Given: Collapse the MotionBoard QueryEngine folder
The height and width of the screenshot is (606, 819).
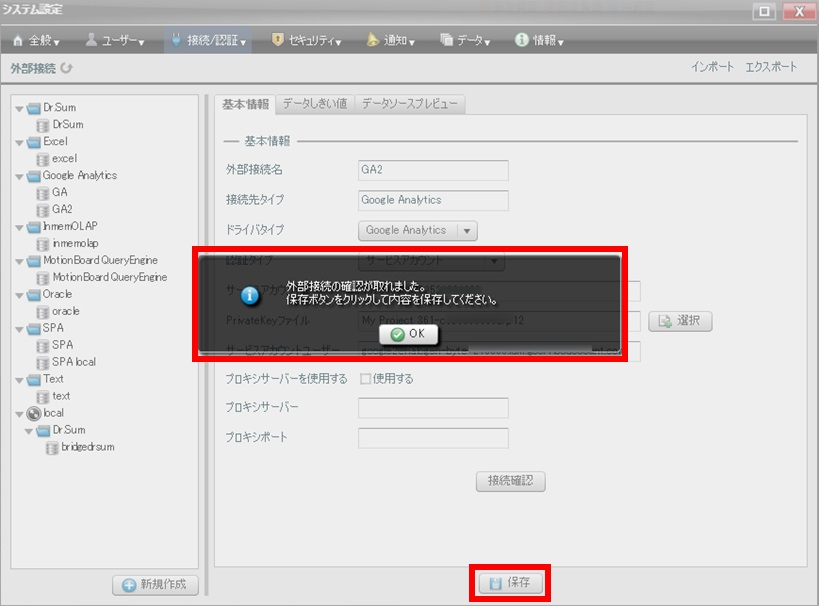Looking at the screenshot, I should coord(19,261).
